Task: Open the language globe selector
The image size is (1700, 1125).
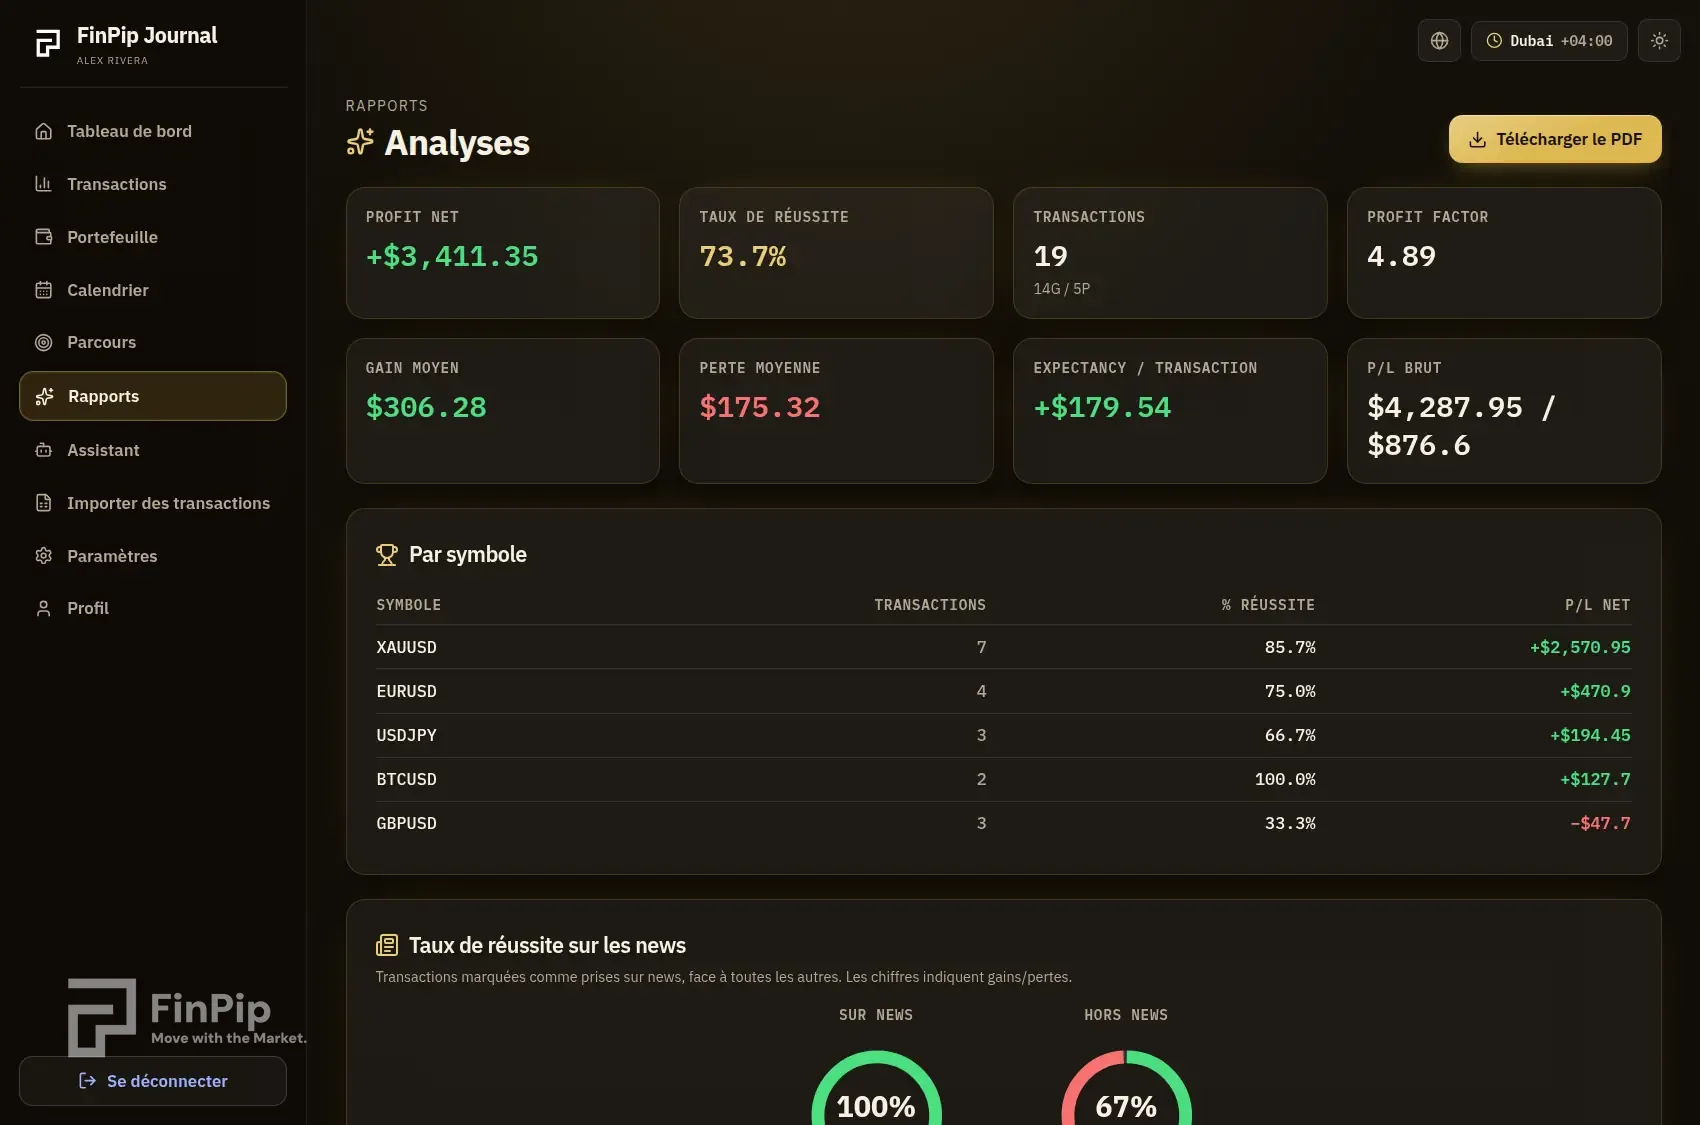Action: coord(1439,41)
